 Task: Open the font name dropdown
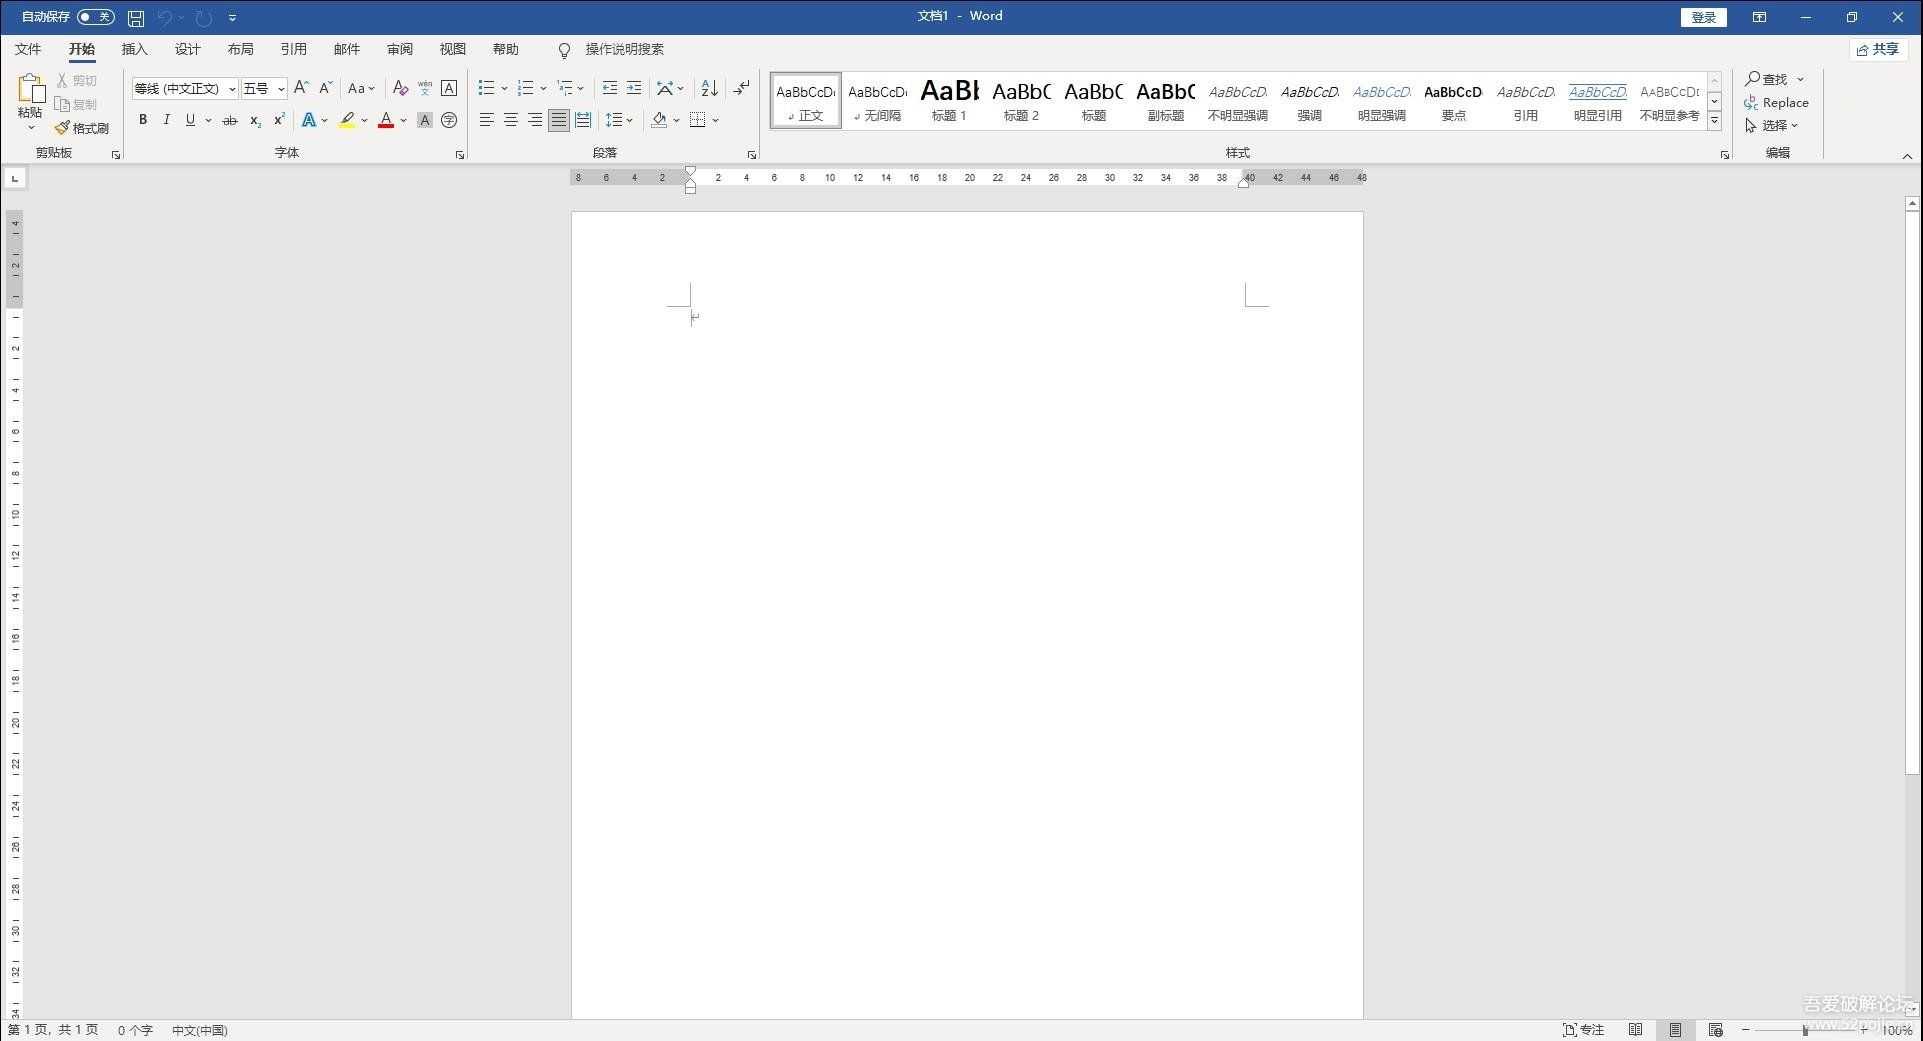(232, 89)
